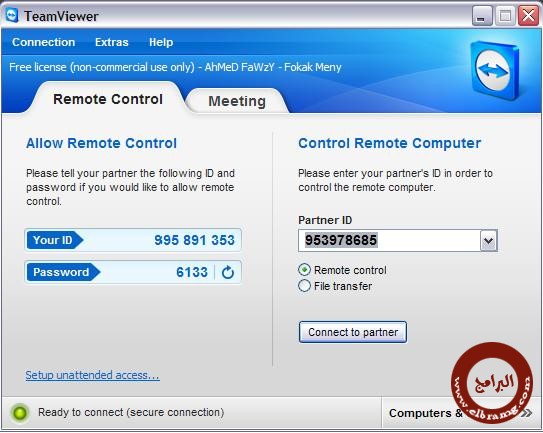The image size is (543, 433).
Task: Click Ready to connect status text
Action: pyautogui.click(x=131, y=413)
